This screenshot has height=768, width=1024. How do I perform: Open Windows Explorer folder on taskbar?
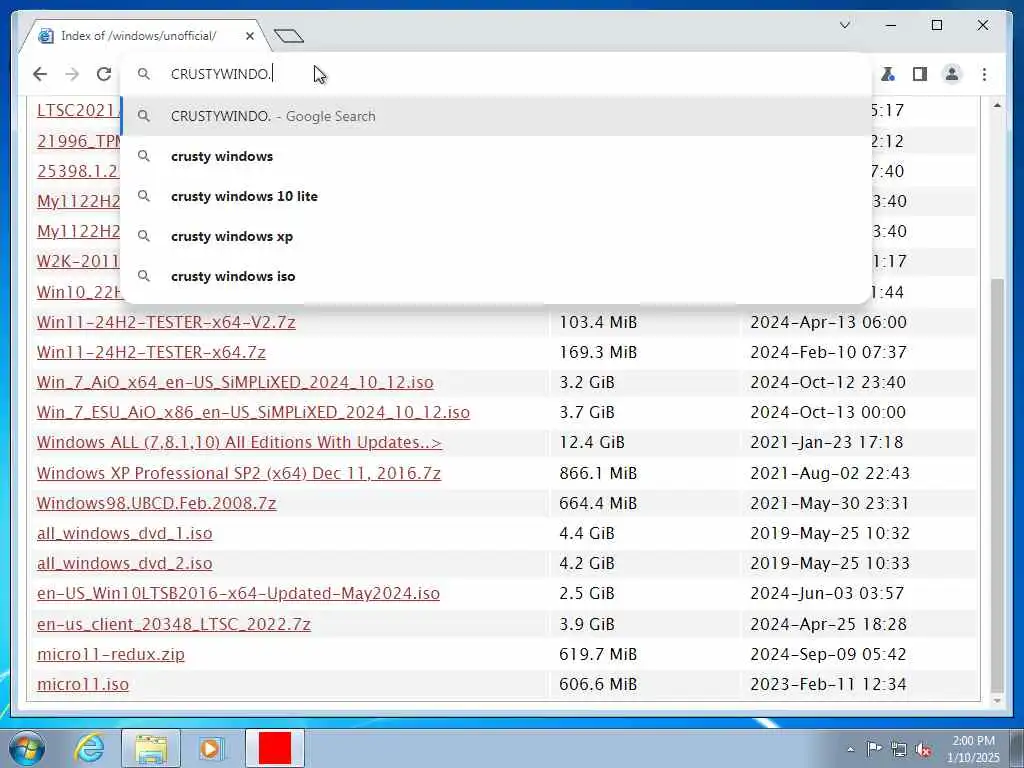click(x=151, y=748)
